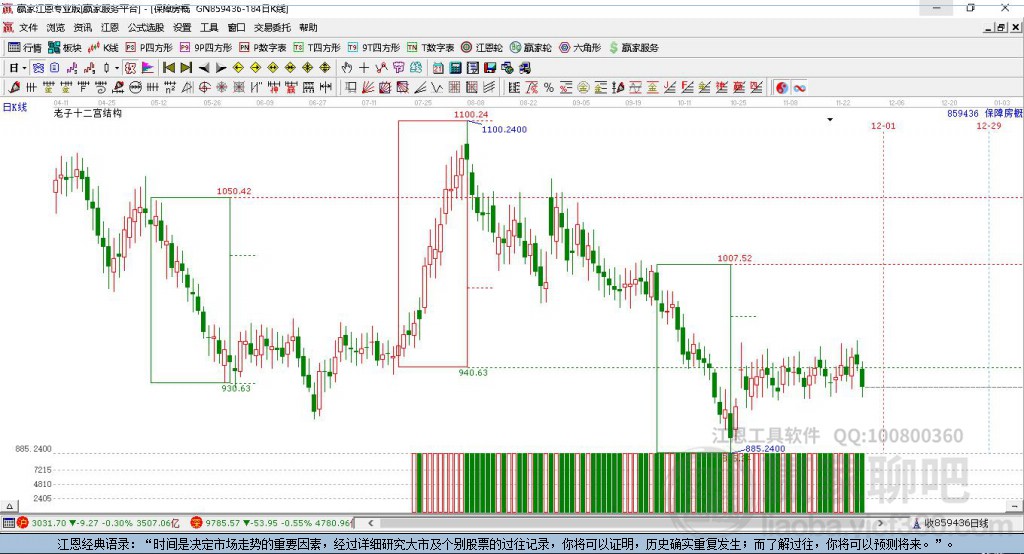The height and width of the screenshot is (554, 1024).
Task: Open the 江恩轮 Gann wheel
Action: click(482, 48)
